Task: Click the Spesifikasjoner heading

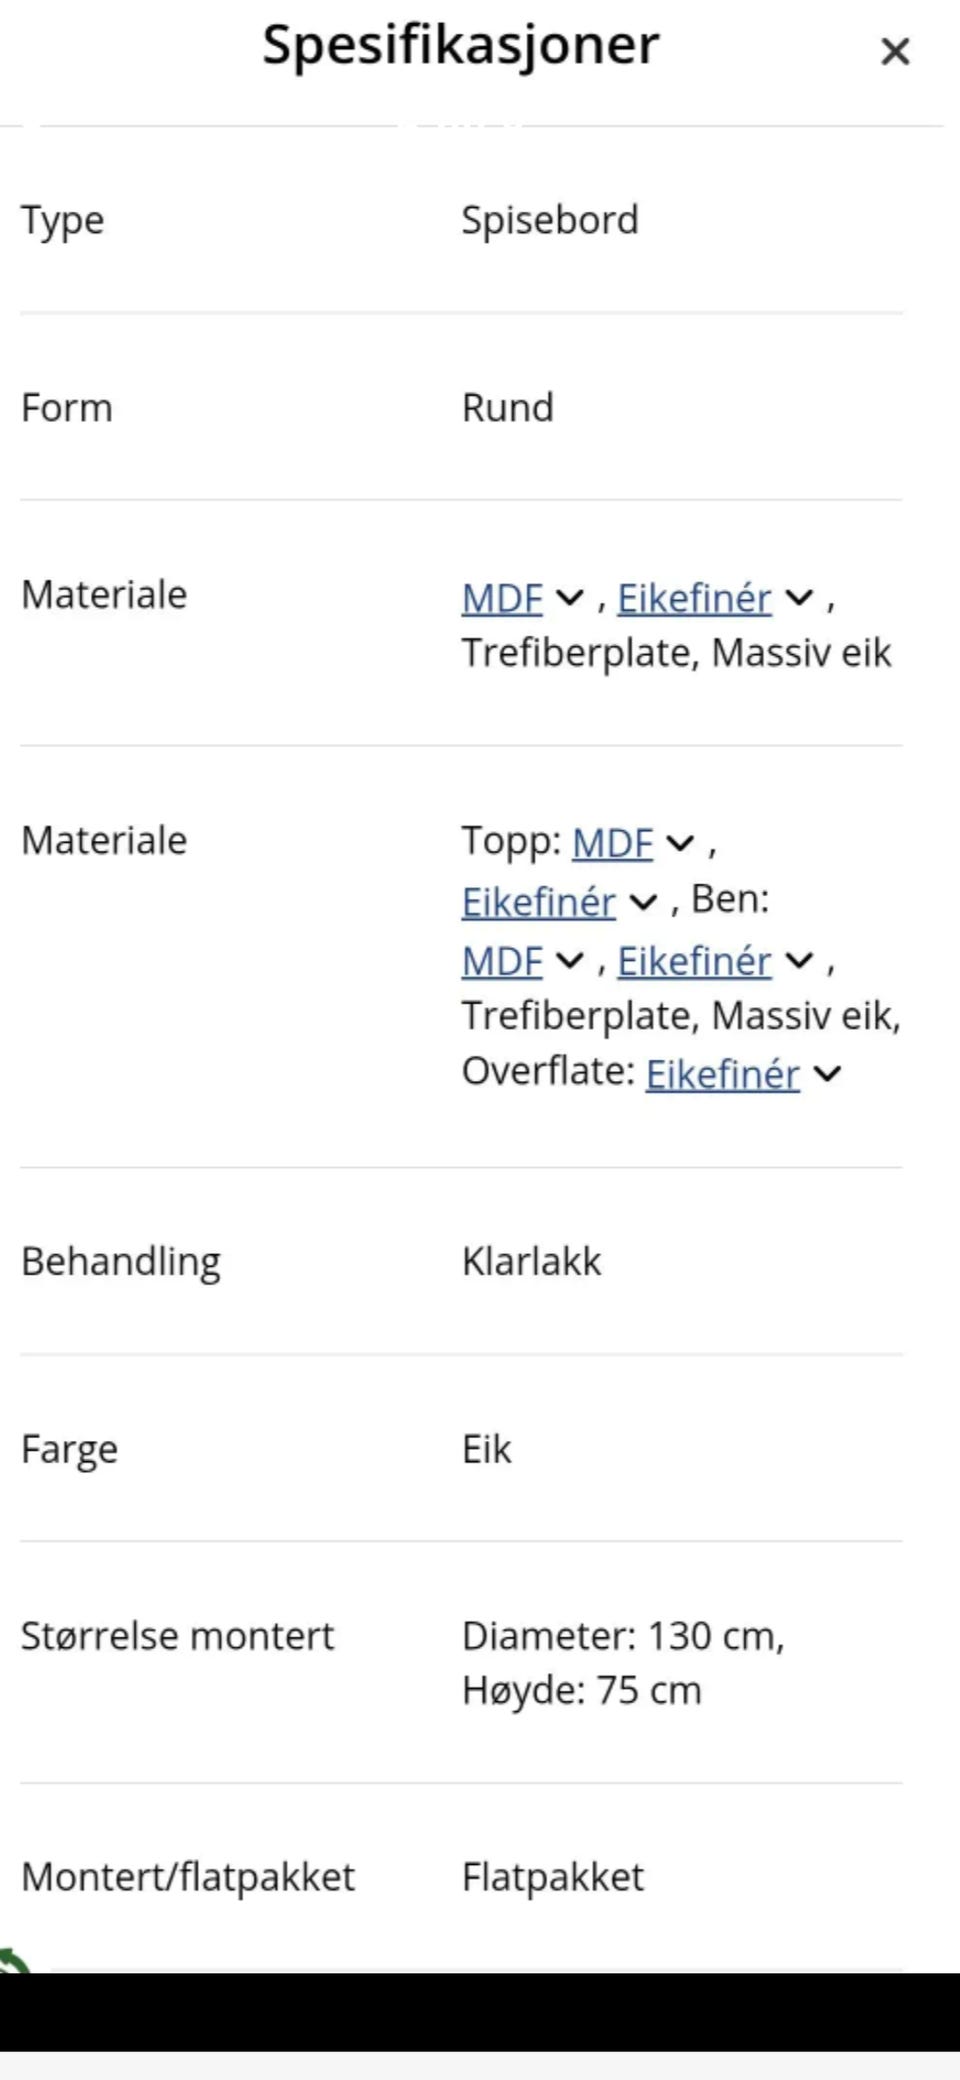Action: tap(460, 45)
